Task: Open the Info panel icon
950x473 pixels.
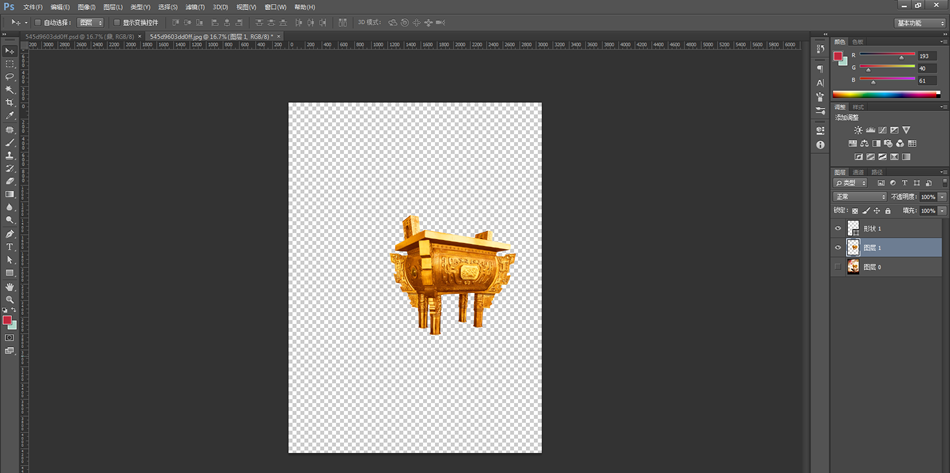Action: tap(821, 145)
